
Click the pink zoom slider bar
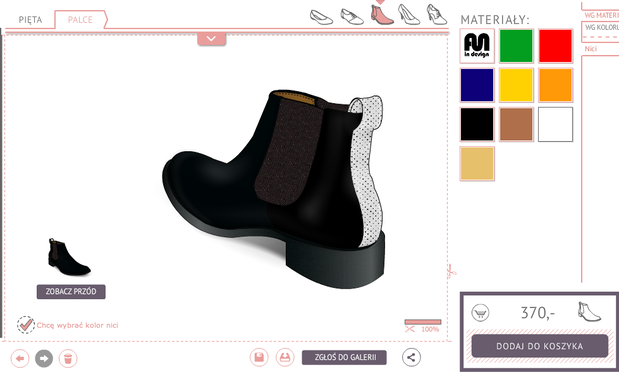[423, 322]
